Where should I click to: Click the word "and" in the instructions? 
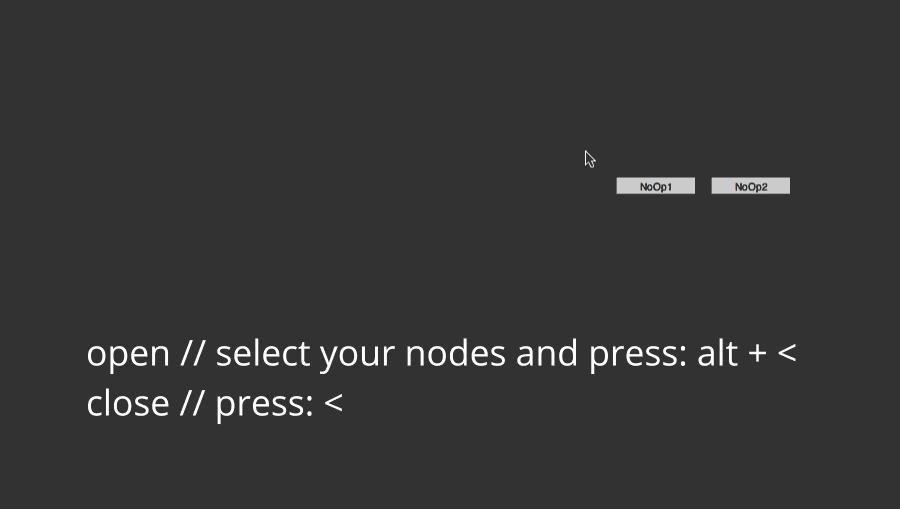click(x=547, y=354)
